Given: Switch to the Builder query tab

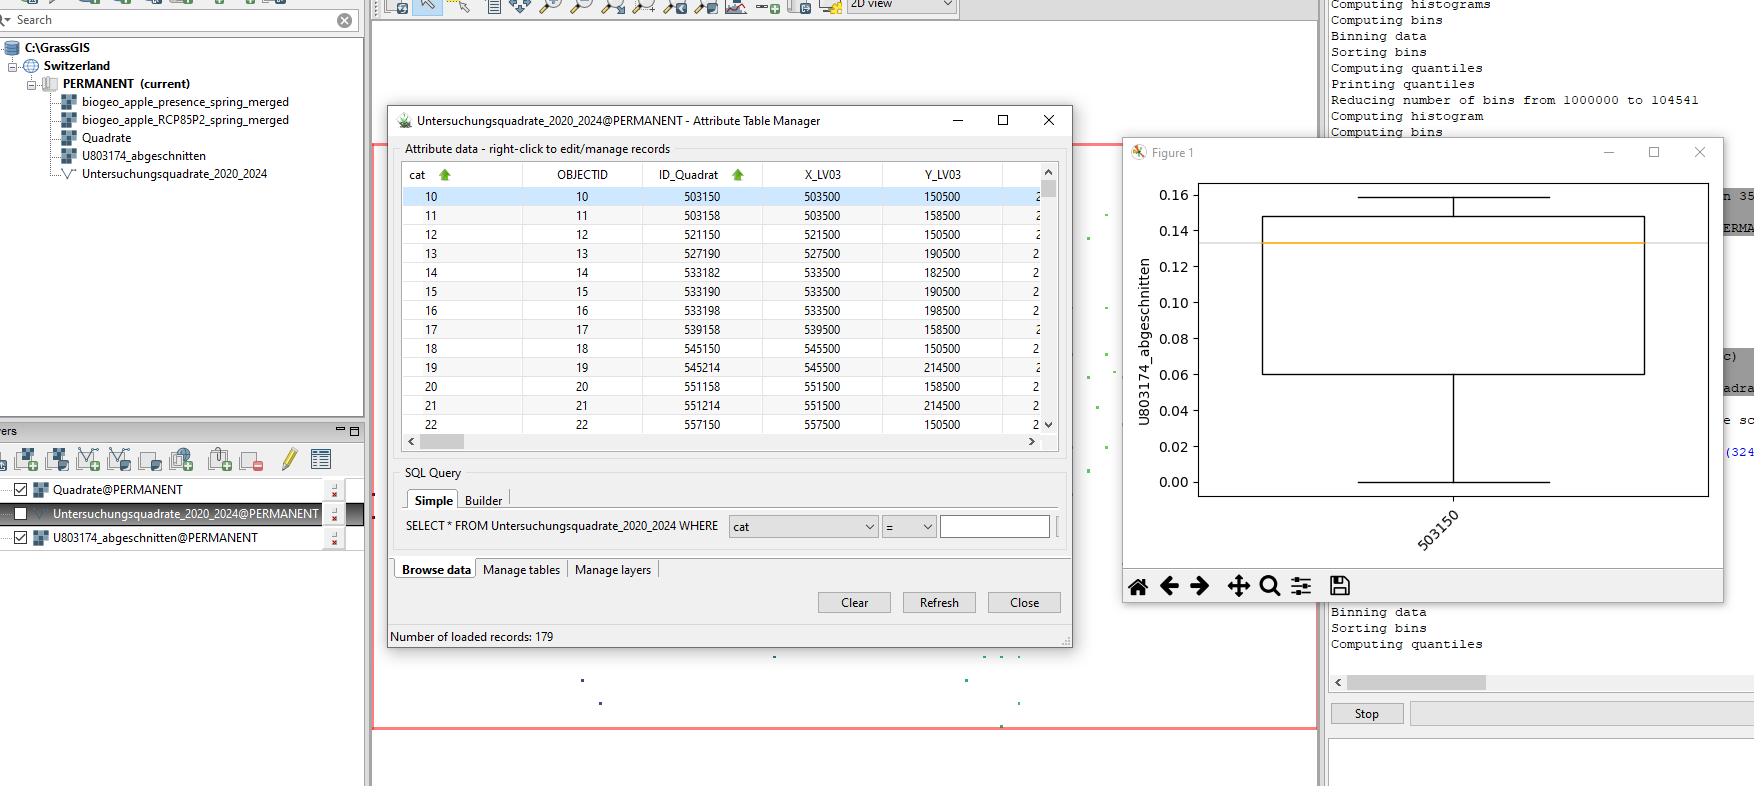Looking at the screenshot, I should [484, 501].
